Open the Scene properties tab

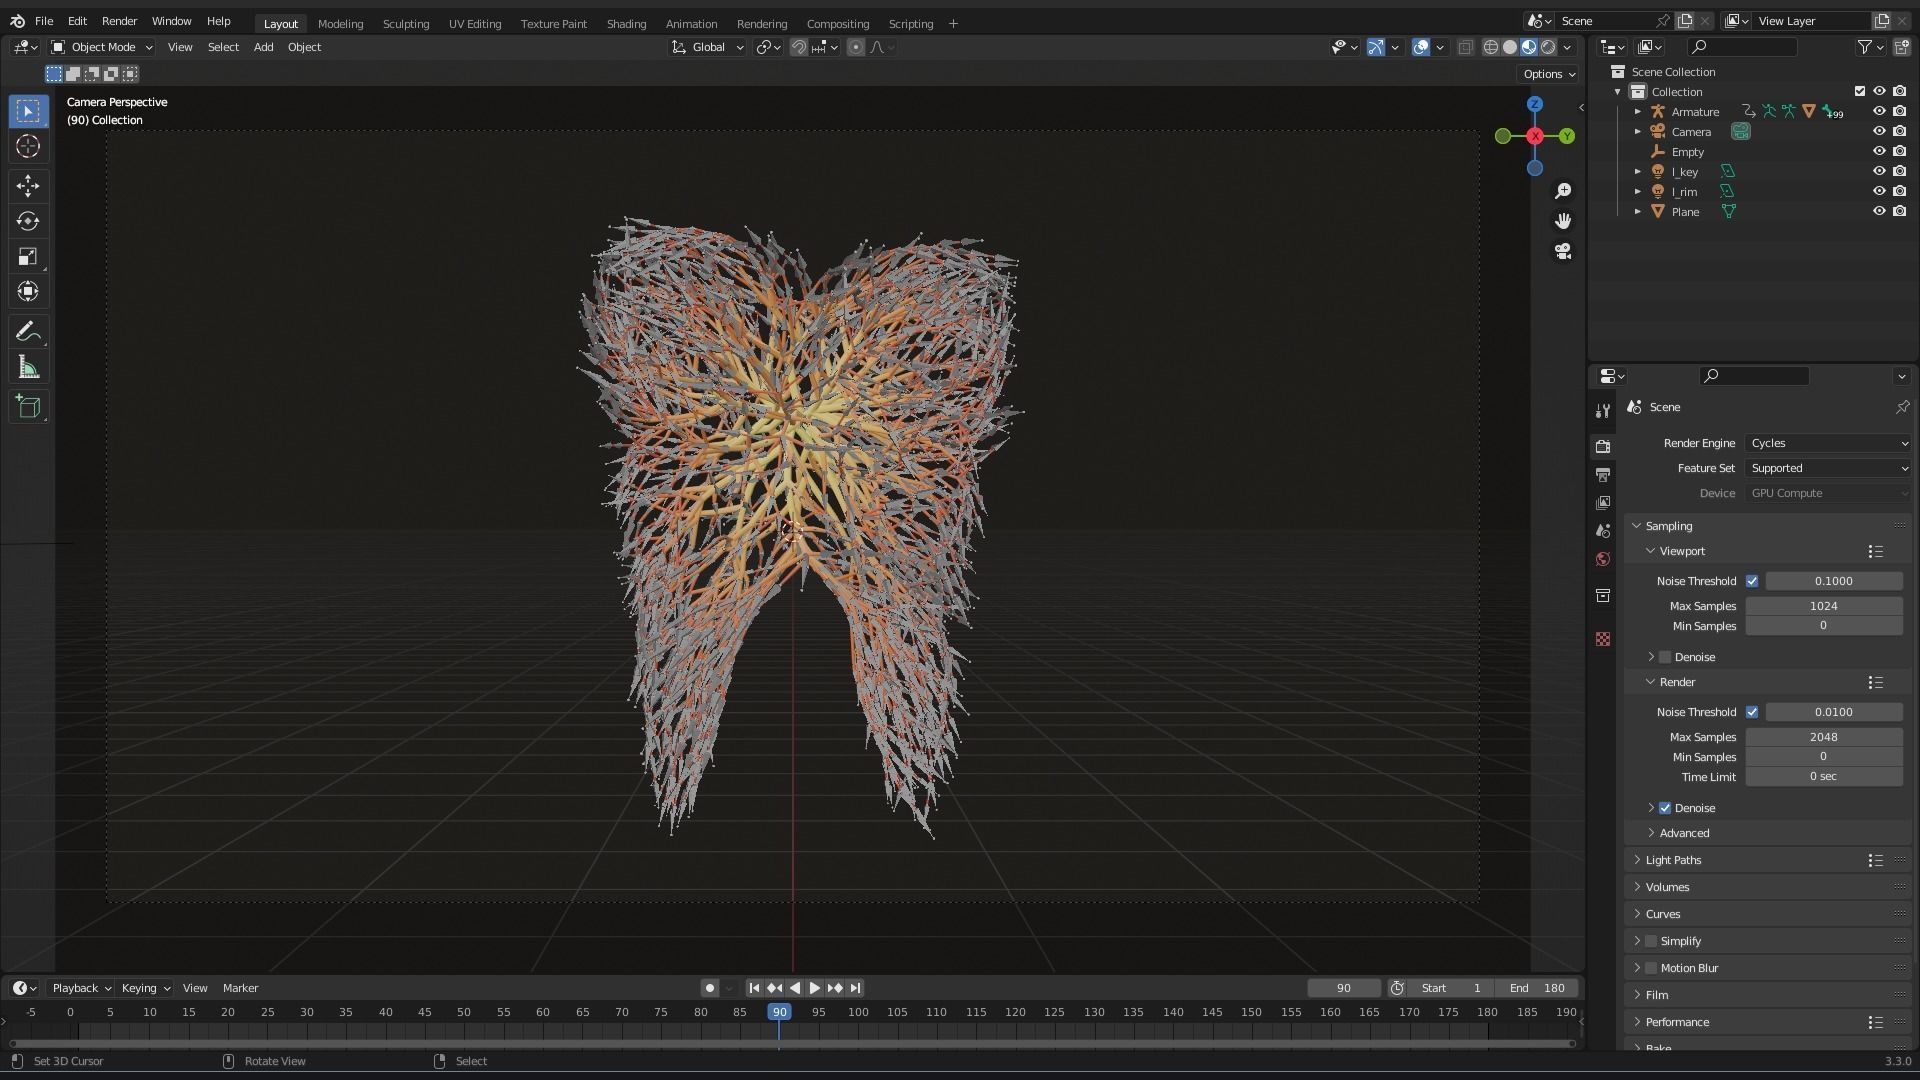pos(1603,531)
